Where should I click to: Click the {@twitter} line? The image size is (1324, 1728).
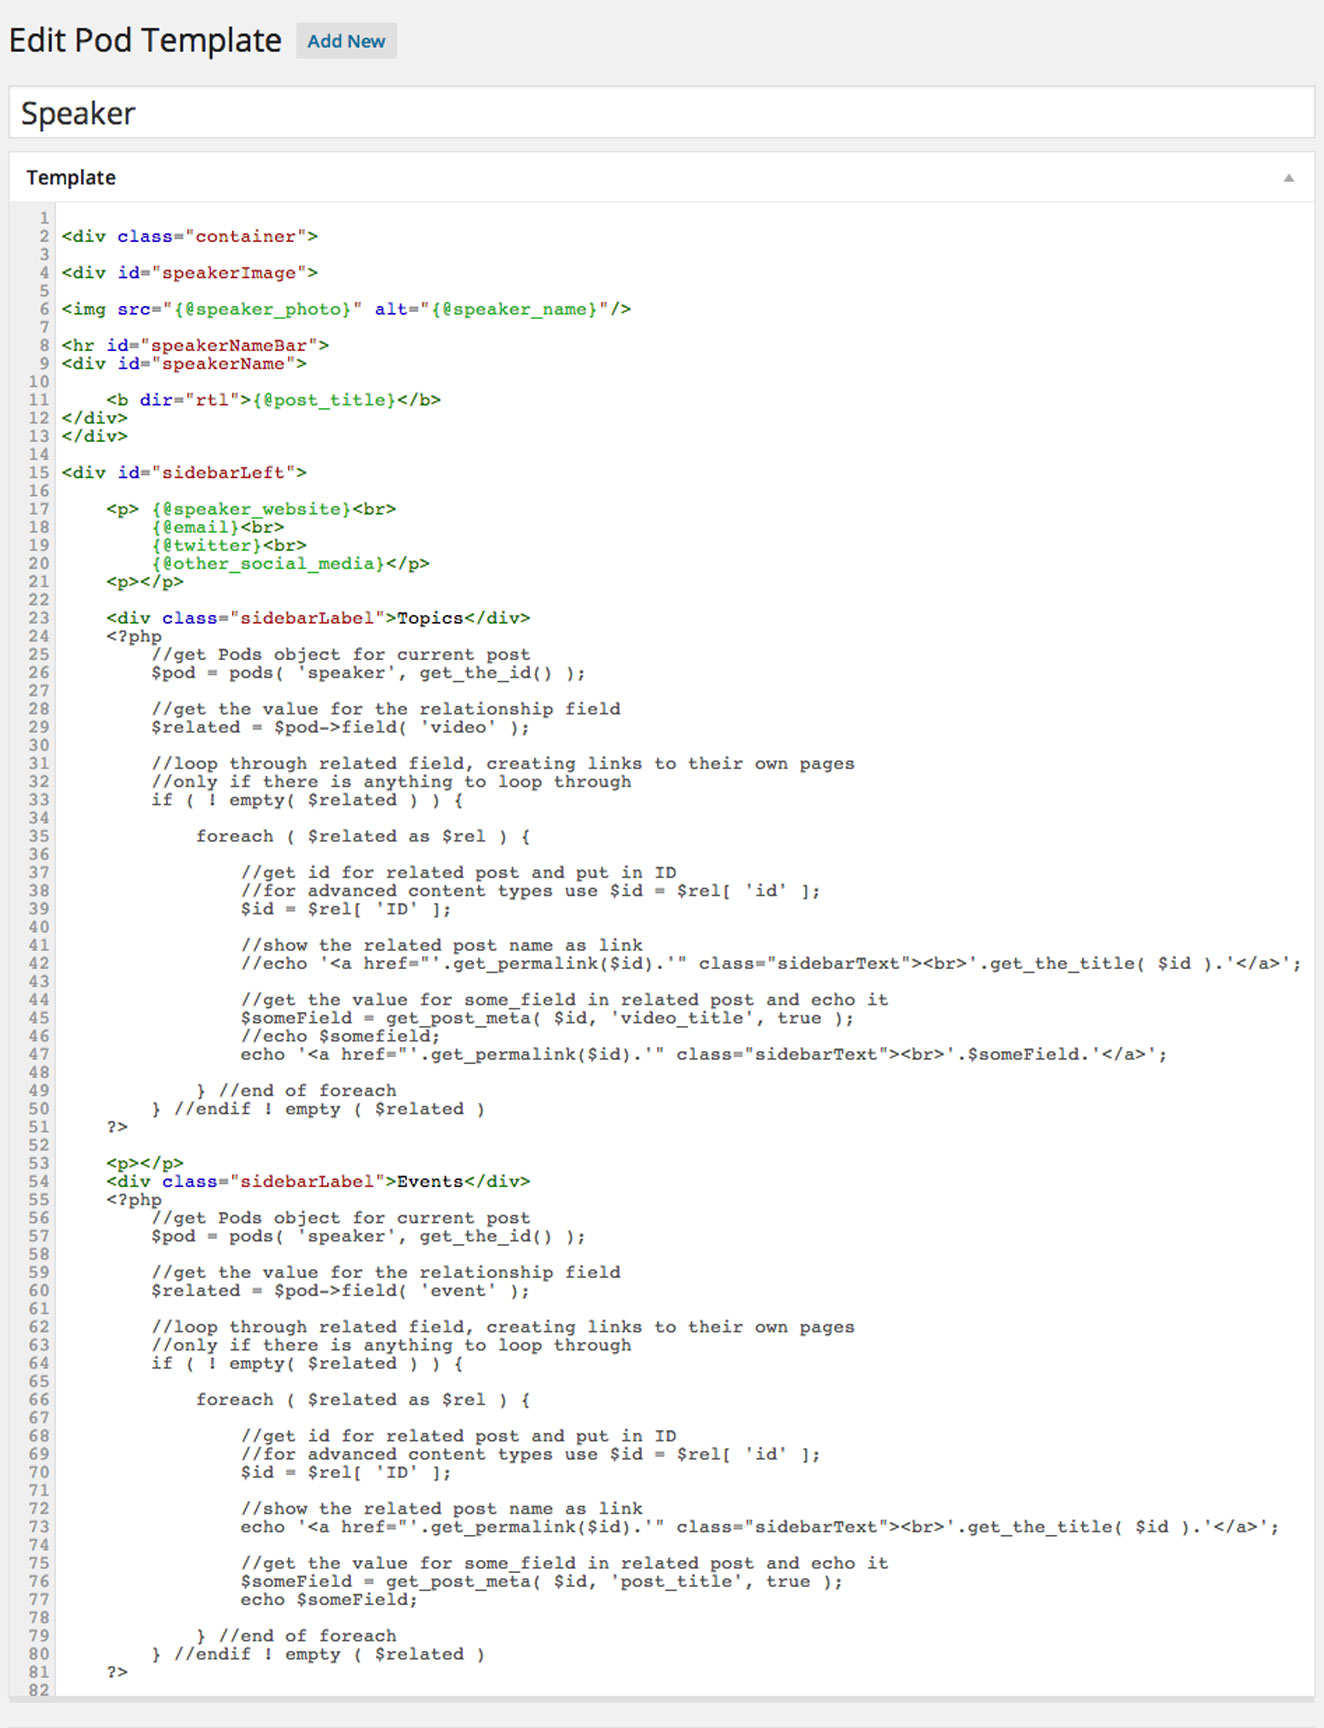tap(229, 546)
